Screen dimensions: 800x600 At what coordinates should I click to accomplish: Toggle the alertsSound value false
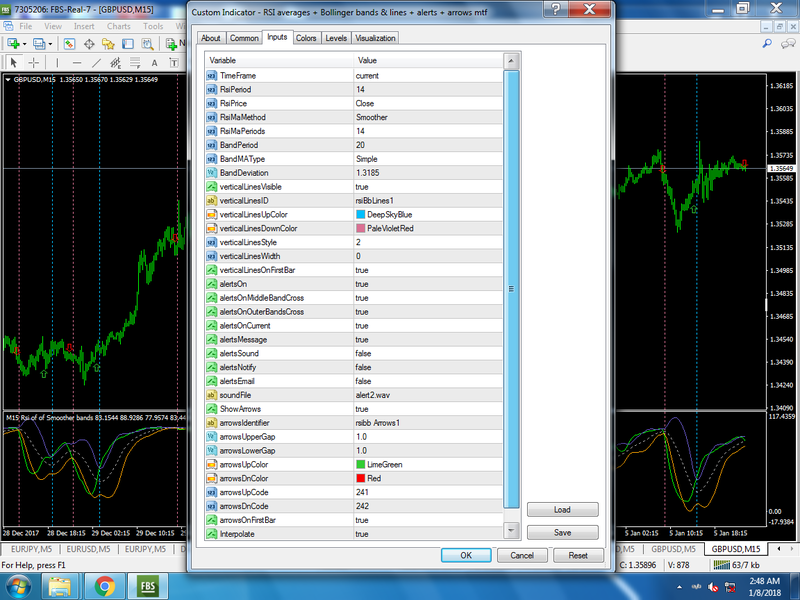428,353
